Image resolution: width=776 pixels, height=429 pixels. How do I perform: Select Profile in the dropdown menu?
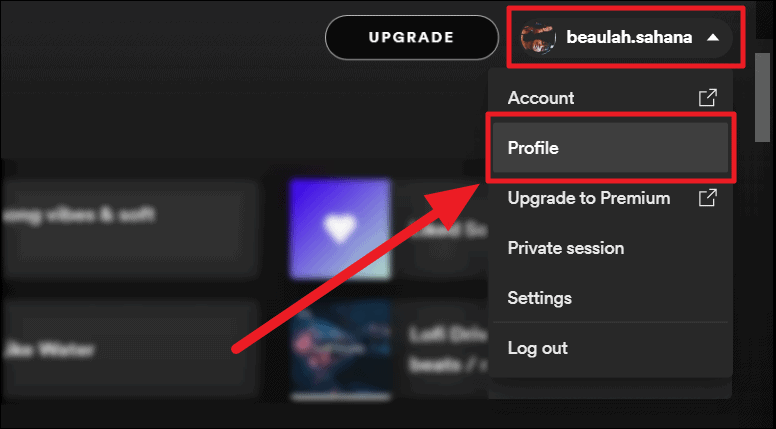pos(610,147)
